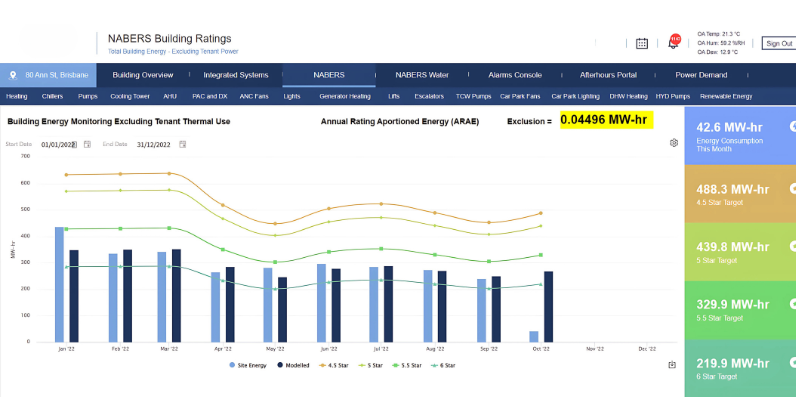Toggle Site Energy series in legend
Screen dimensions: 800x397
click(x=248, y=365)
